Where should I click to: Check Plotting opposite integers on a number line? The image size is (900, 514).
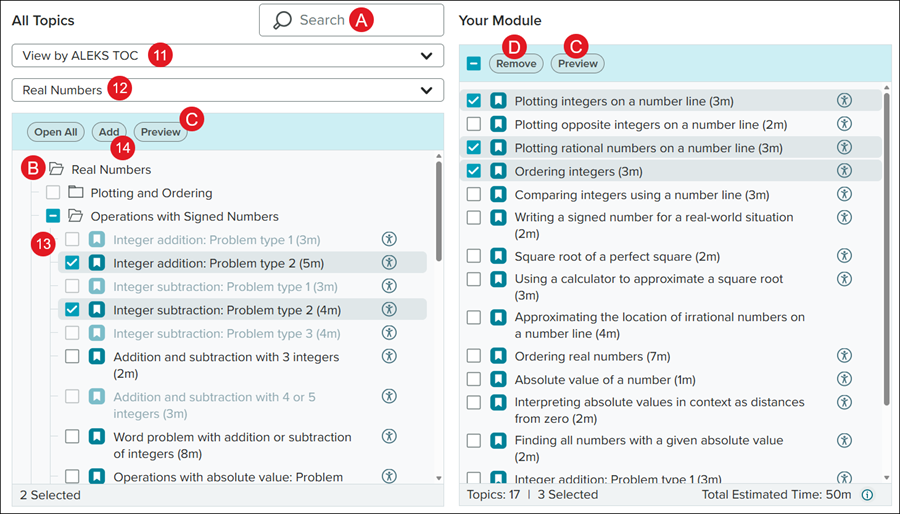click(x=474, y=124)
